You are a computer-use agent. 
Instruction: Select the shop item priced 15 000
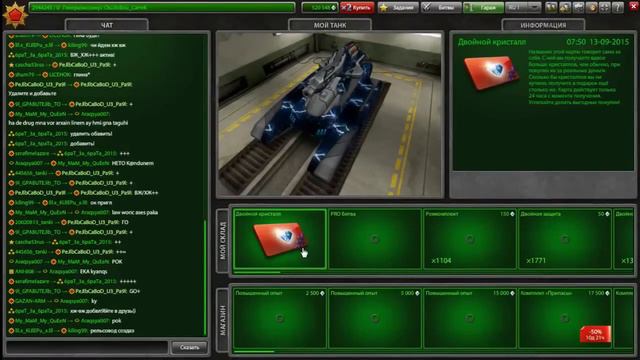pyautogui.click(x=469, y=318)
